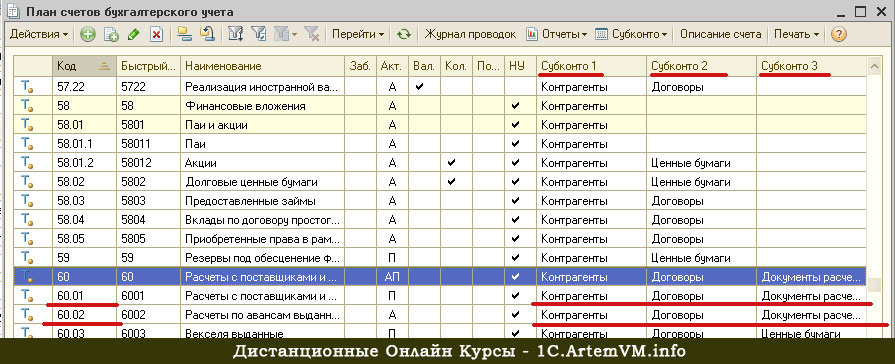Add account by copying icon
Viewport: 895px width, 364px height.
(111, 34)
